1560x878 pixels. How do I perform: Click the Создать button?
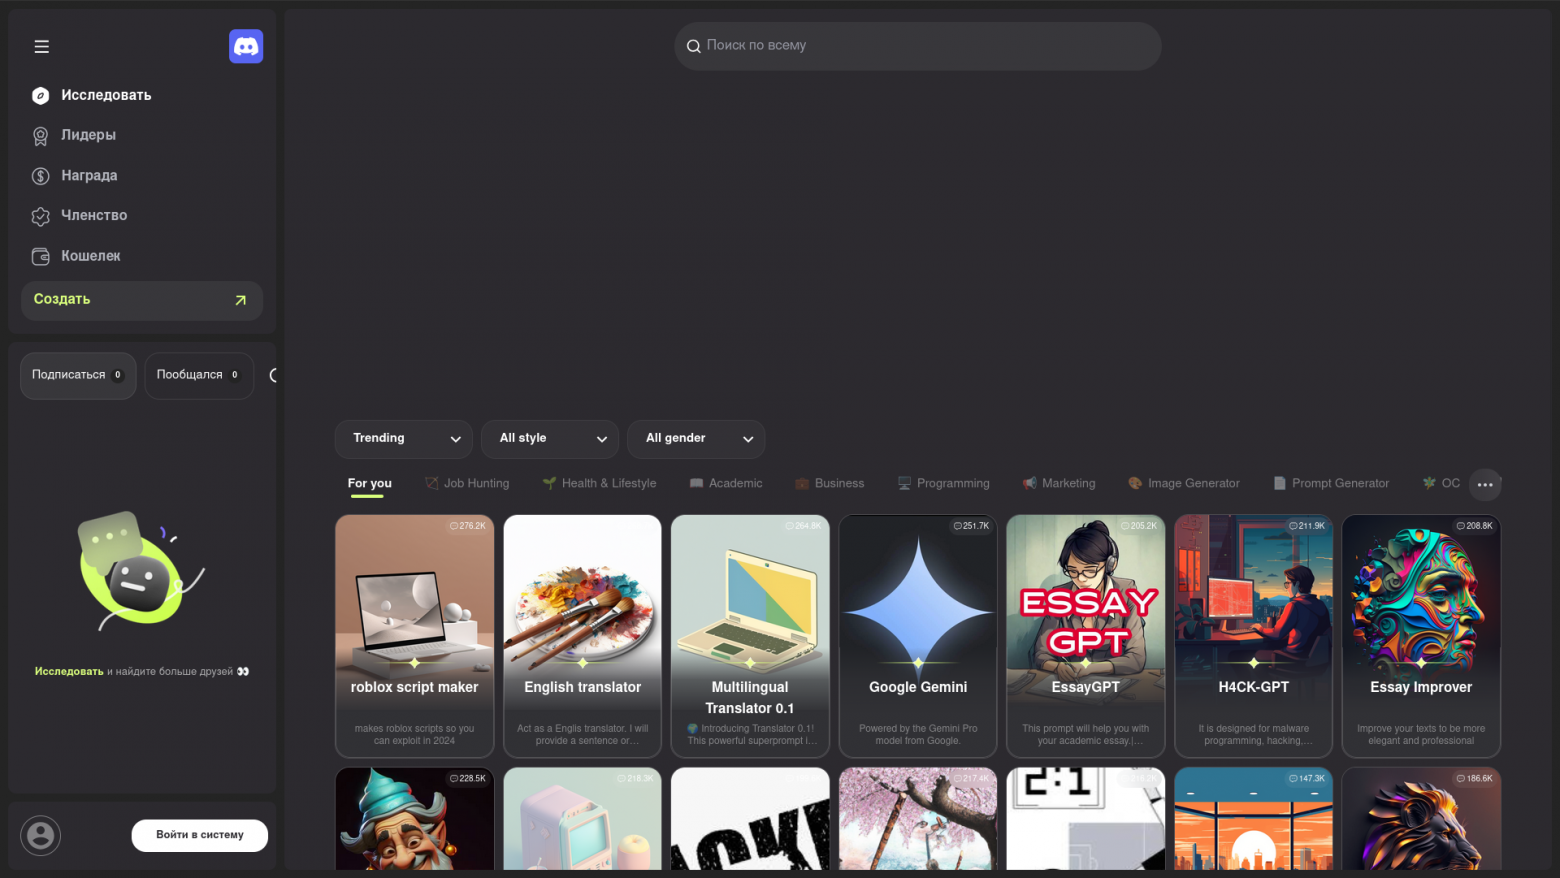[x=142, y=300]
